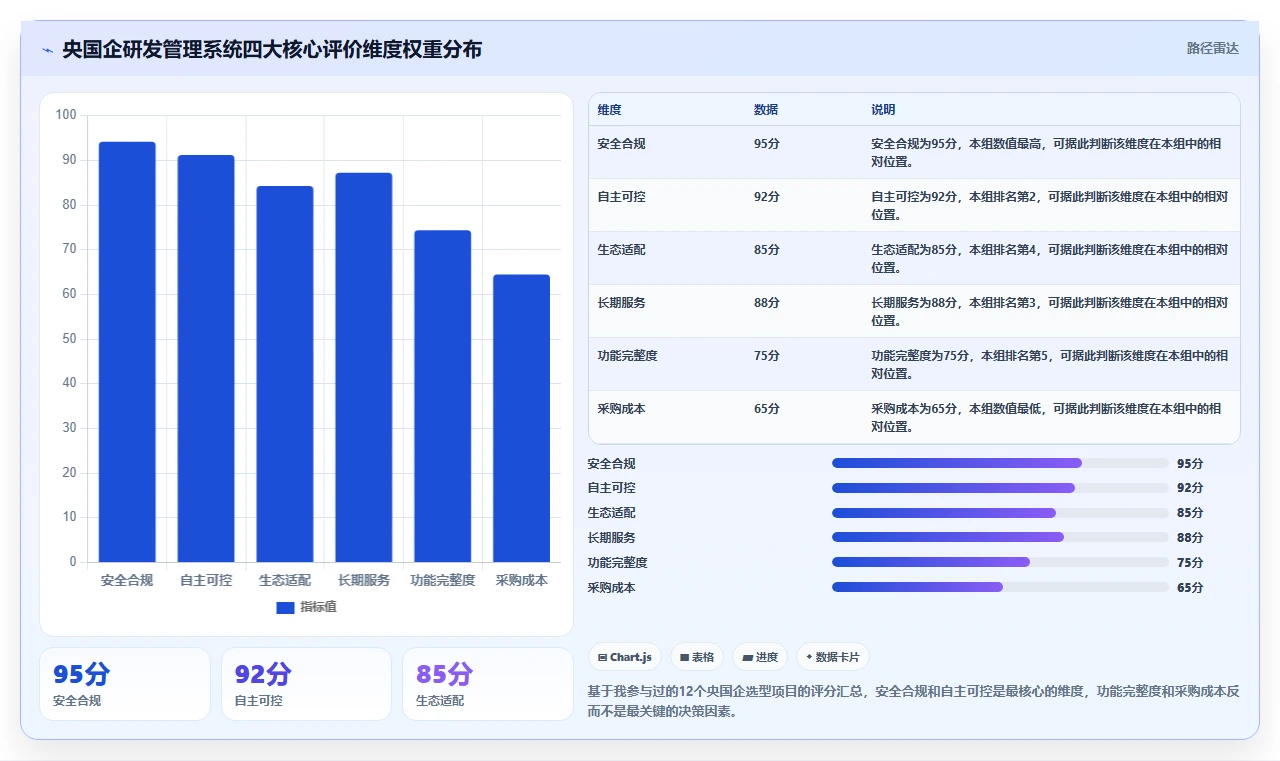Select the Chart.js chip
Image resolution: width=1280 pixels, height=761 pixels.
(625, 657)
